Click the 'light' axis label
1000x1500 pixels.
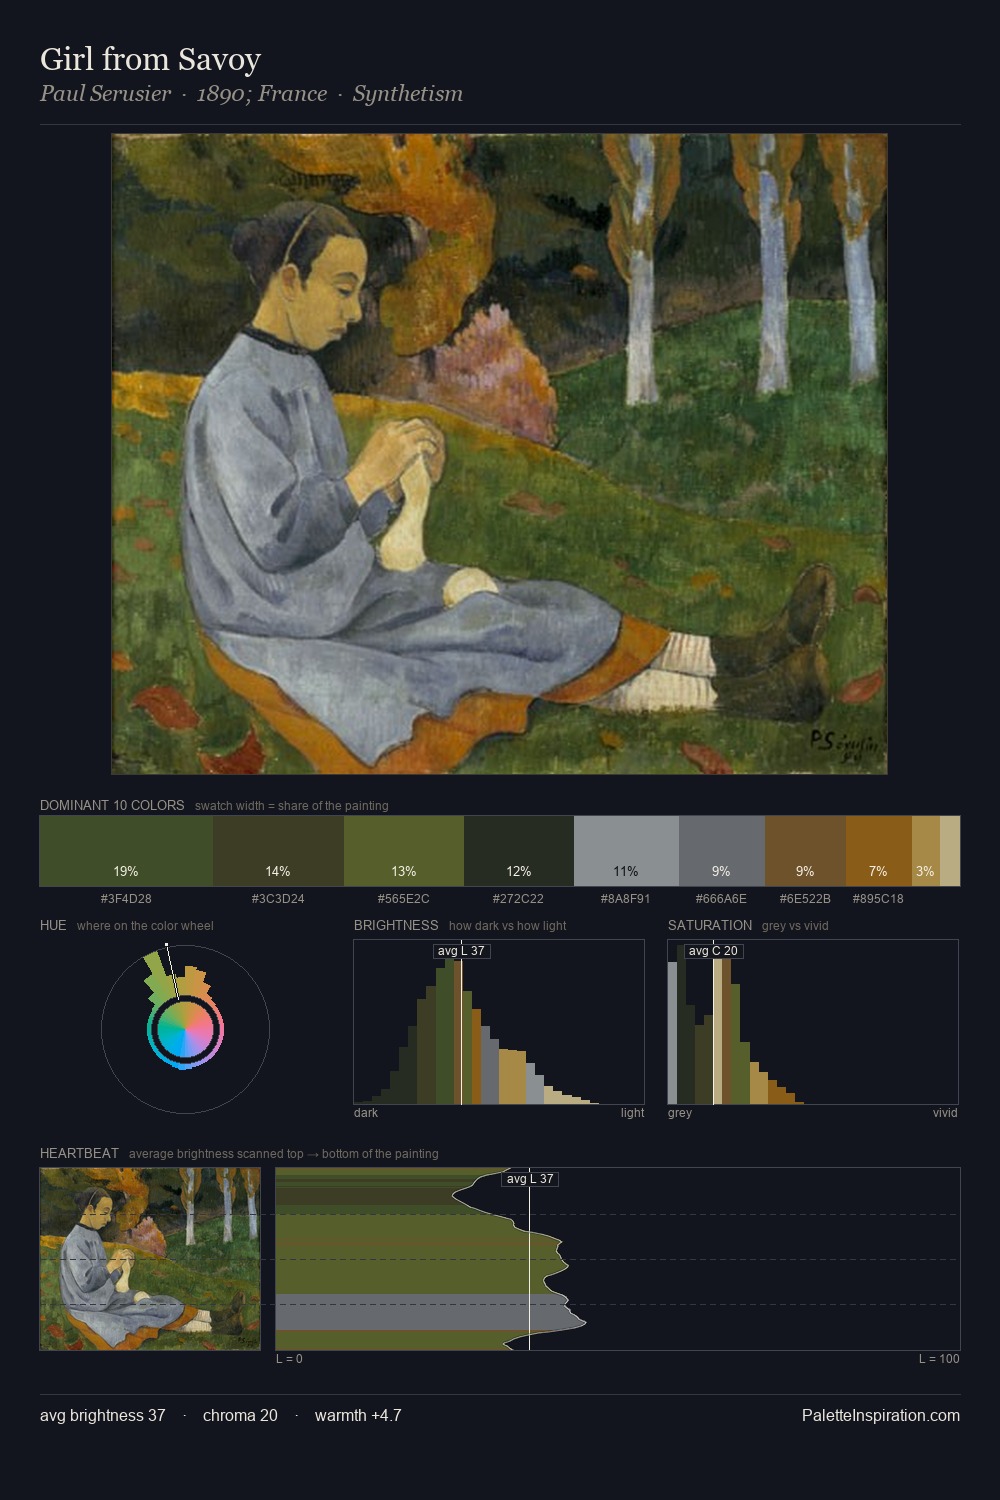pyautogui.click(x=632, y=1113)
